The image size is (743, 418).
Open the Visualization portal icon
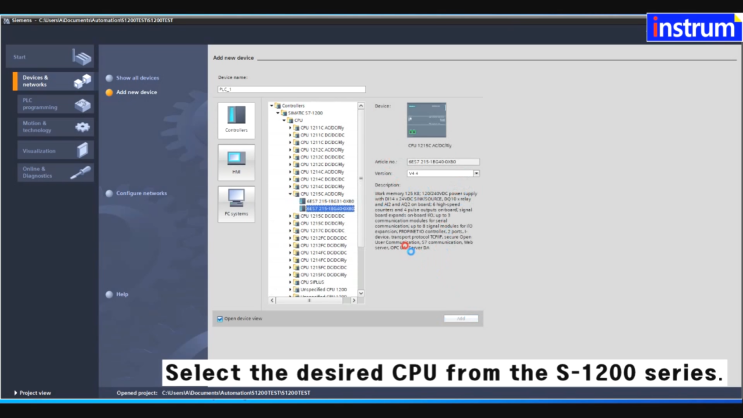82,150
